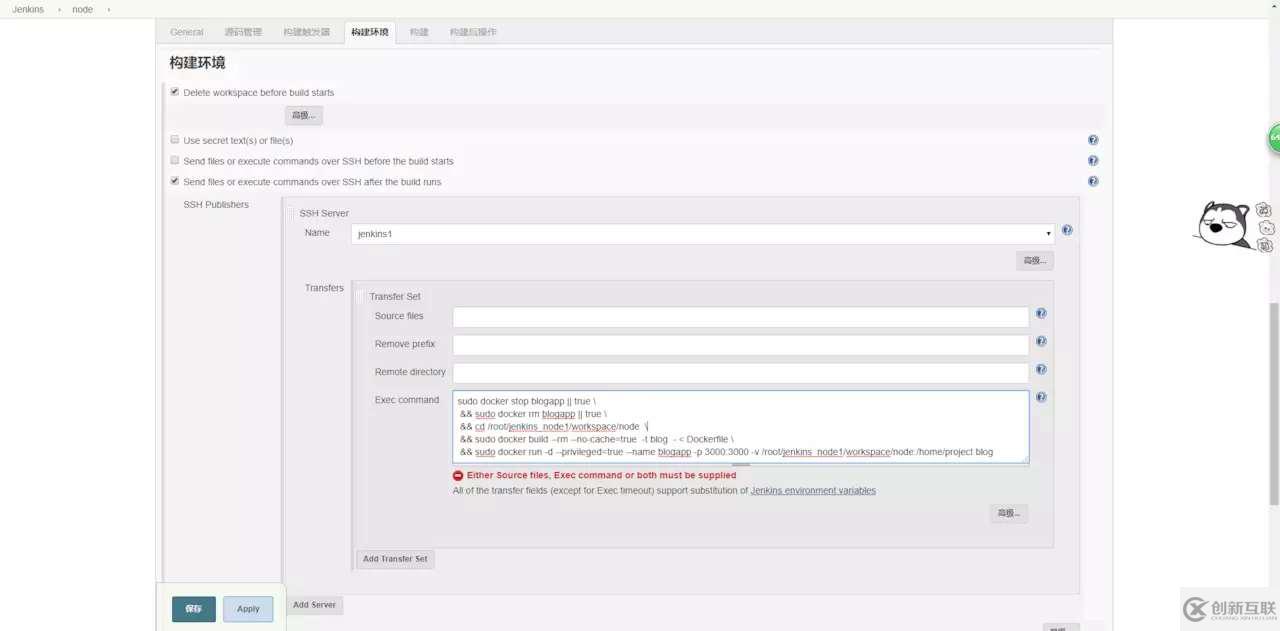Open the SSH Server Name dropdown jenkins1
1280x631 pixels.
pos(704,234)
